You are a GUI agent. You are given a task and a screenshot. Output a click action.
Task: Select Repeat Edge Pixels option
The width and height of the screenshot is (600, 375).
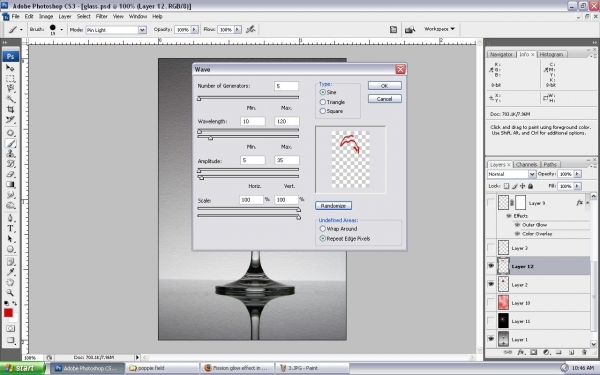click(323, 238)
